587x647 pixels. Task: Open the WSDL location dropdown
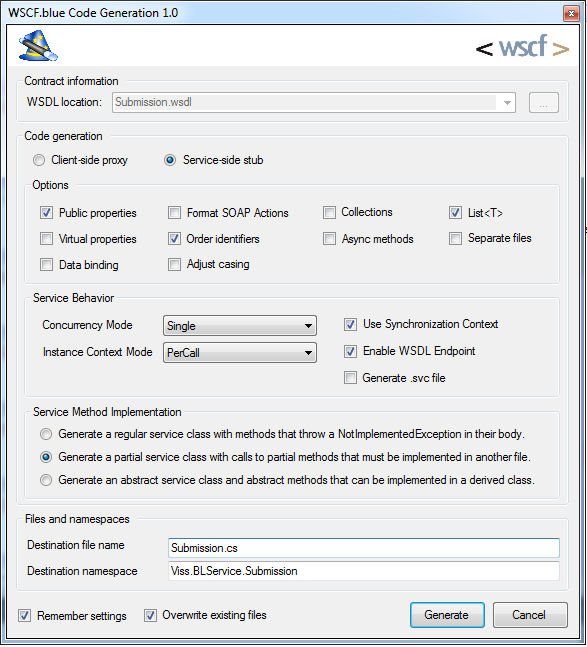point(507,102)
